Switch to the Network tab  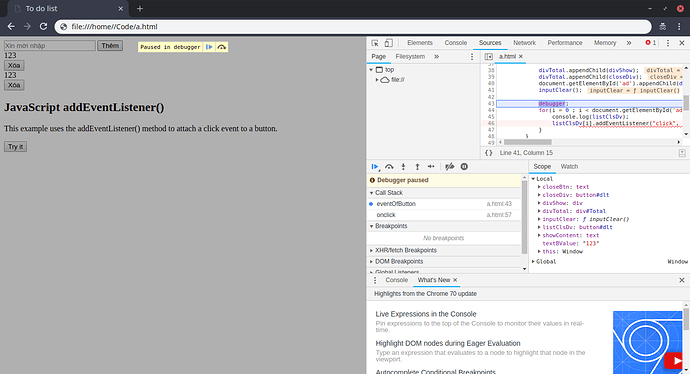pyautogui.click(x=524, y=43)
